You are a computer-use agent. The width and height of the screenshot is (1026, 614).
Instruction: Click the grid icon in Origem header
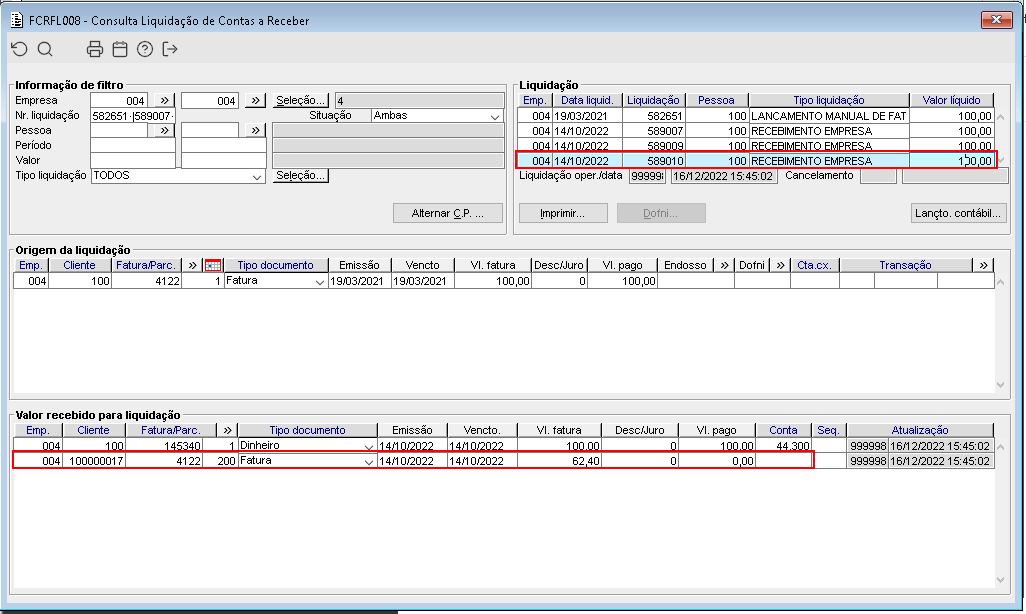(213, 265)
